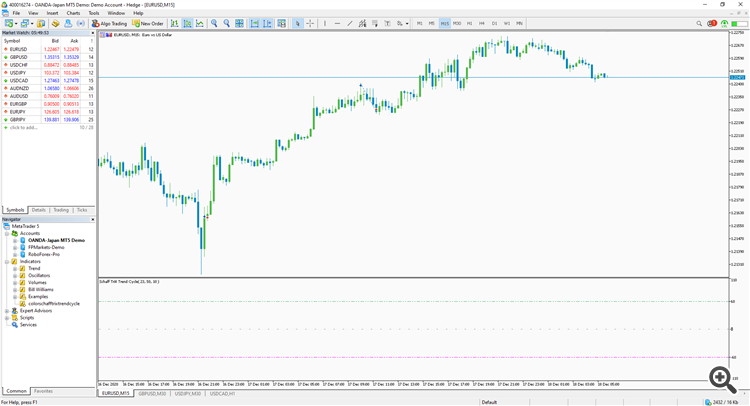Select USDCAD symbol in Market Watch
Viewport: 750px width, 406px height.
[x=19, y=81]
